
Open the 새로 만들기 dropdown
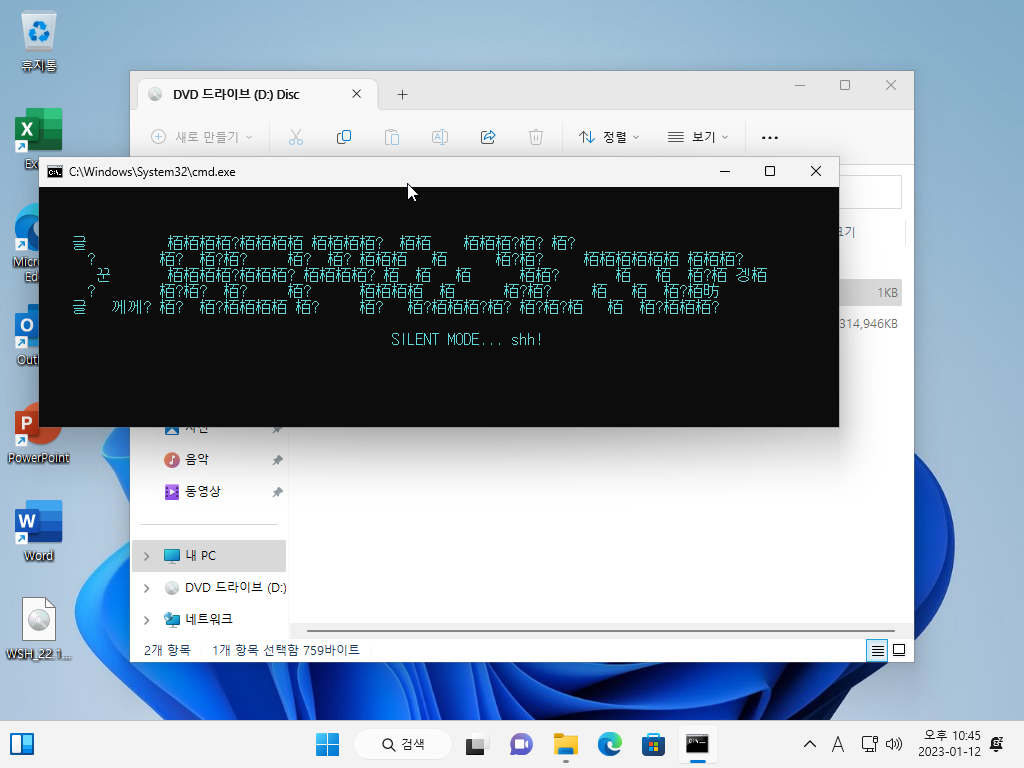pos(201,137)
